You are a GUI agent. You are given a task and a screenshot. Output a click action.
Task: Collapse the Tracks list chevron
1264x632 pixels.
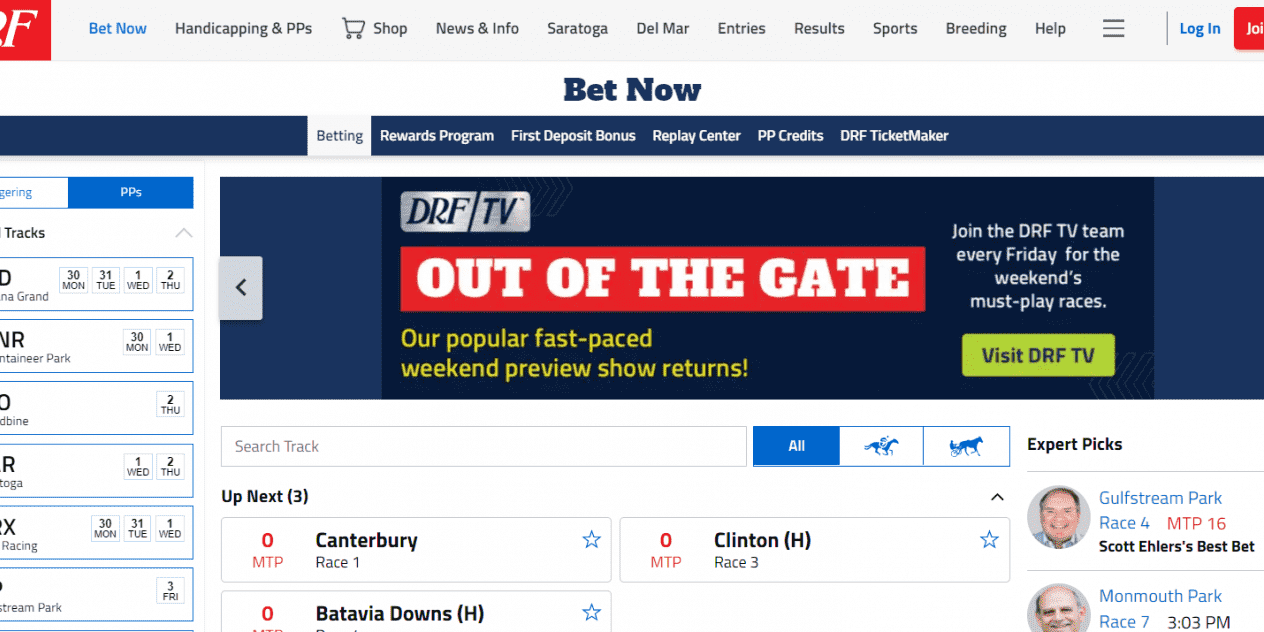pyautogui.click(x=184, y=233)
